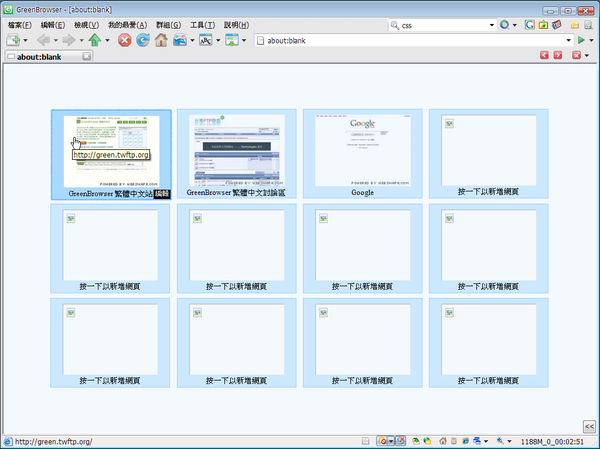The width and height of the screenshot is (600, 449).
Task: Click the zoom magnifier icon in status bar
Action: [500, 441]
